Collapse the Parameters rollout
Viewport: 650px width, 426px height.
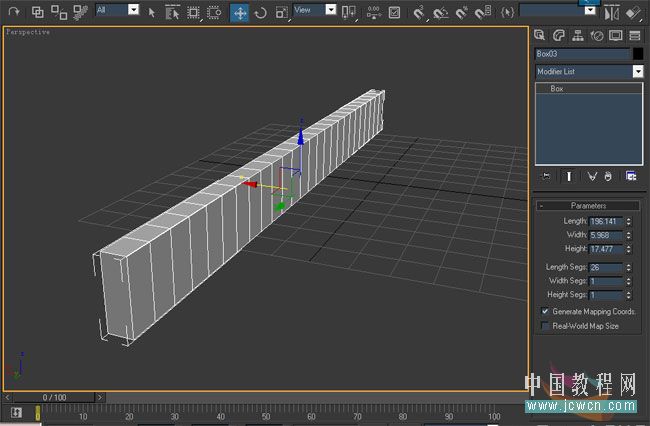[588, 206]
